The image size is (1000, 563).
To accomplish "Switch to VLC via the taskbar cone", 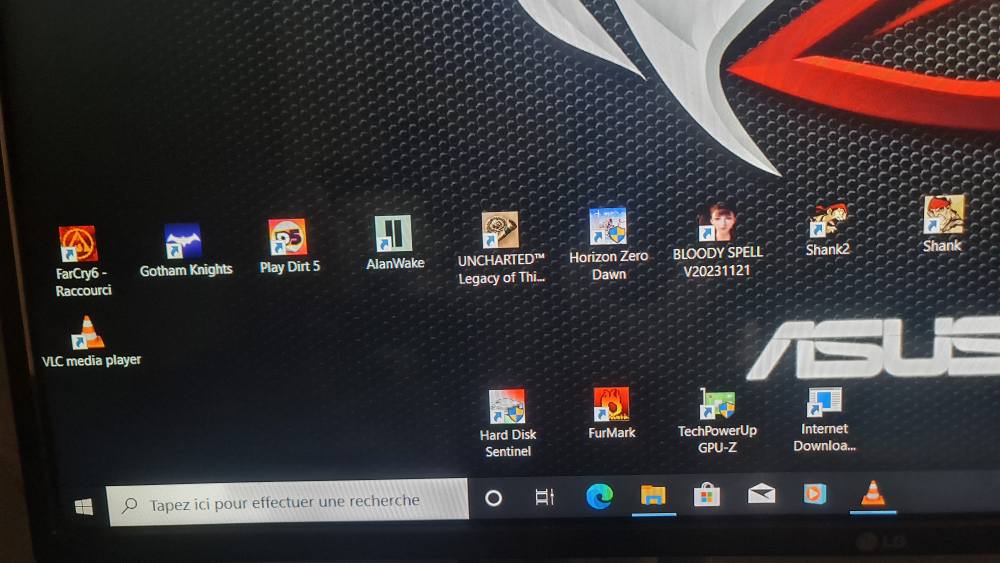I will 873,493.
